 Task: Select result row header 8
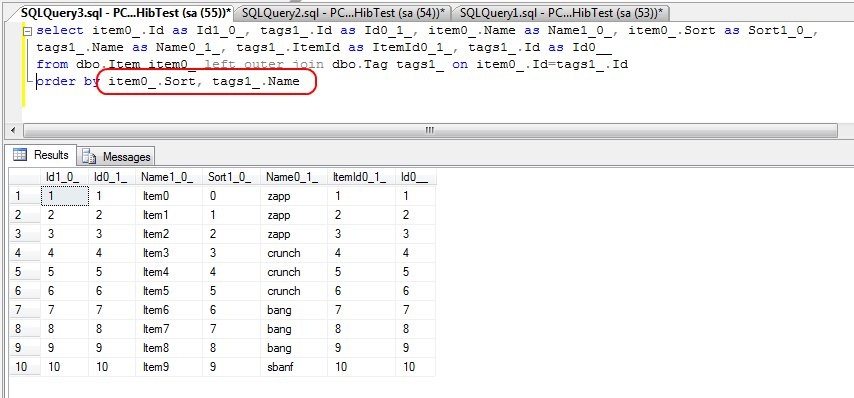[x=25, y=329]
